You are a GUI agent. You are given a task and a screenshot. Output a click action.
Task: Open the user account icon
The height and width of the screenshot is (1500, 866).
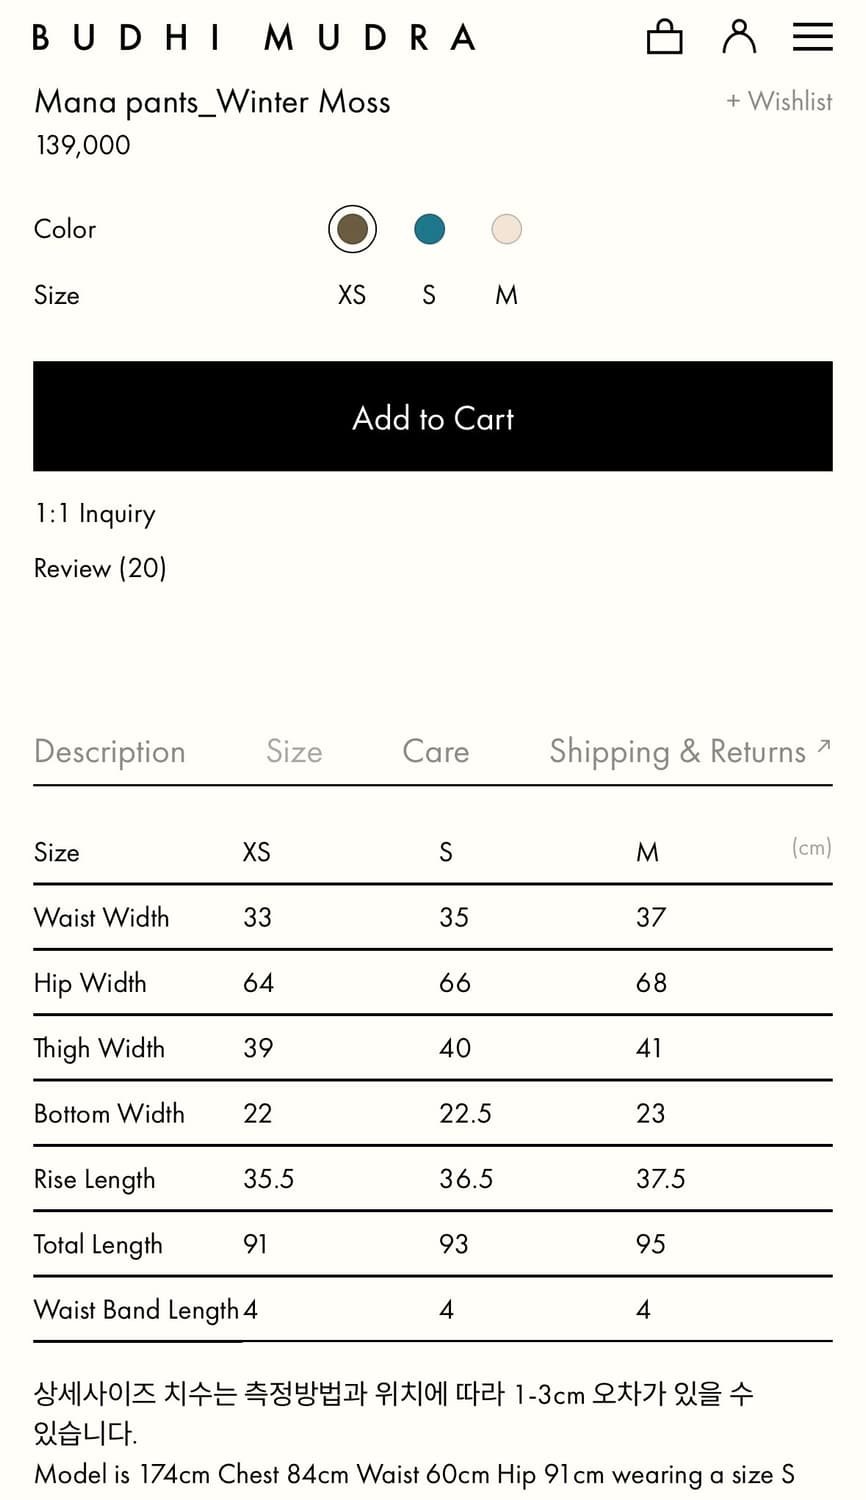click(x=739, y=37)
